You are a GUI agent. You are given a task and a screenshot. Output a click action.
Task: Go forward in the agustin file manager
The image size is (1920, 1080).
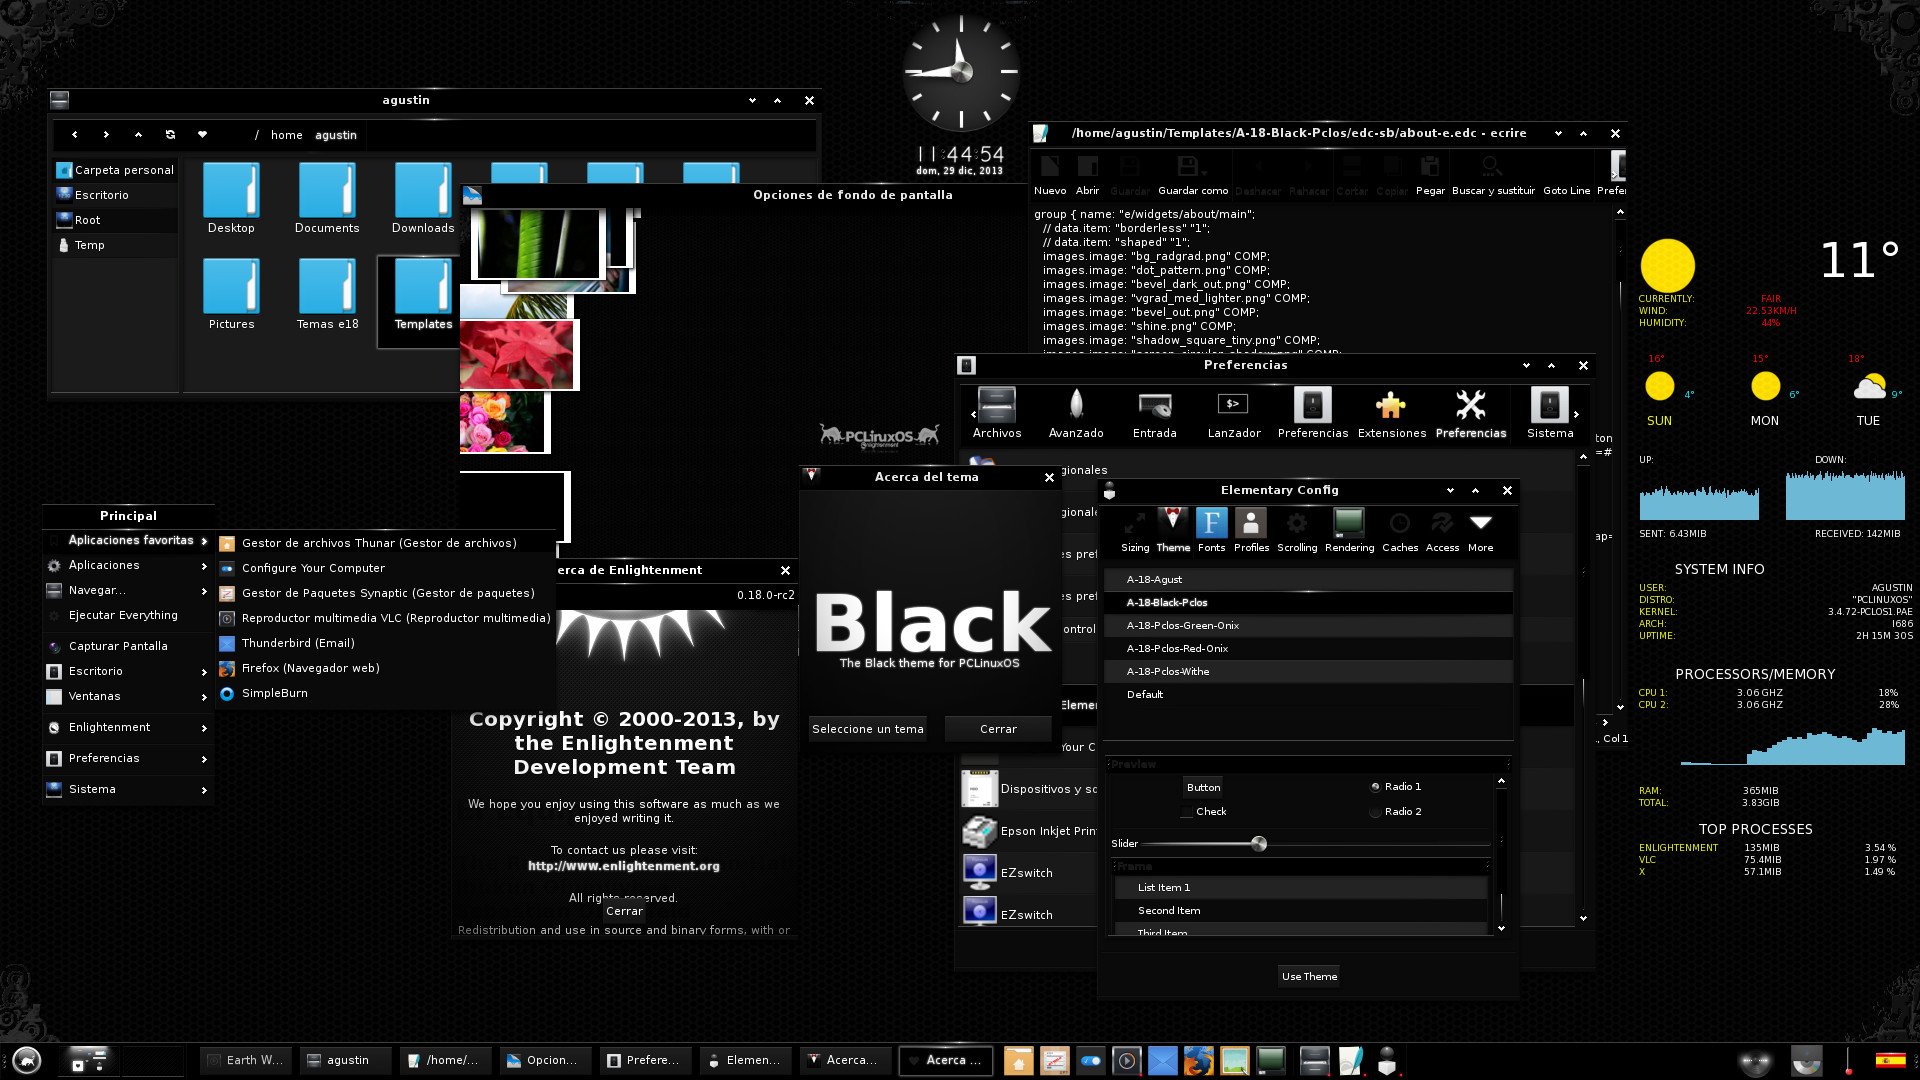[106, 135]
